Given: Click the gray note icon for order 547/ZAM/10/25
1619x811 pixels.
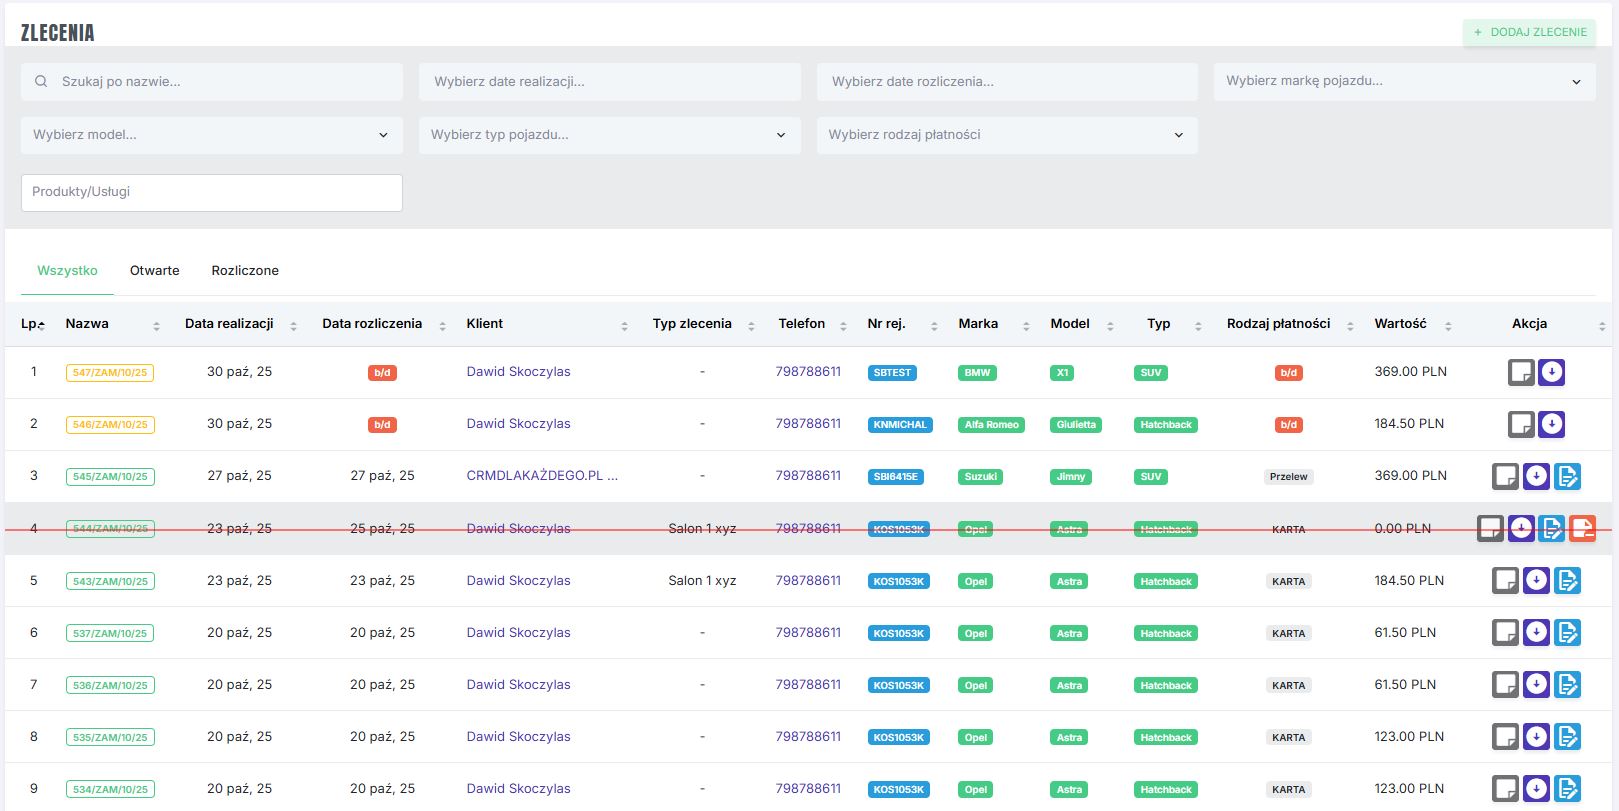Looking at the screenshot, I should 1520,372.
